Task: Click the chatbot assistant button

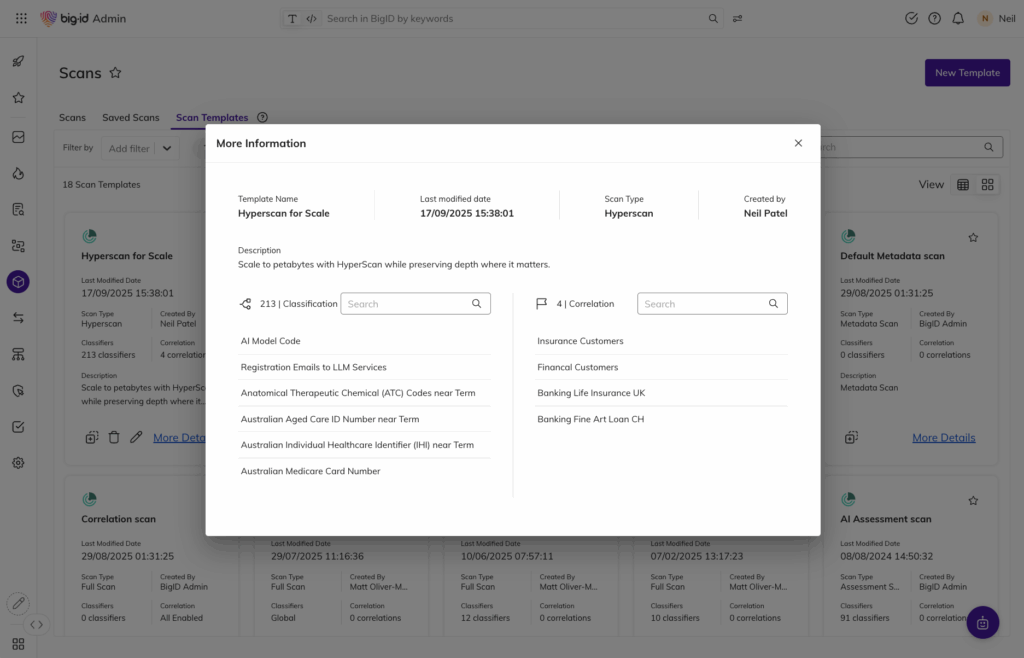Action: pyautogui.click(x=982, y=622)
